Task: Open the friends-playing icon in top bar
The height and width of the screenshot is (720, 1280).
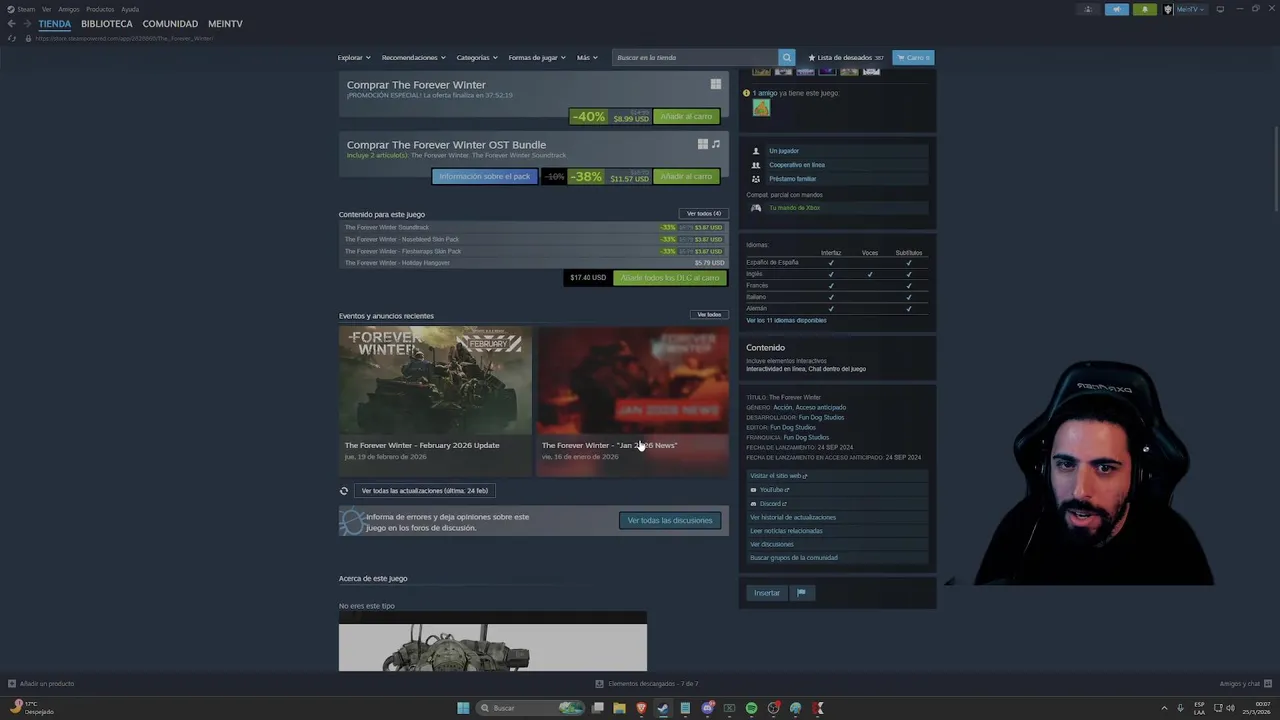Action: [x=1088, y=9]
